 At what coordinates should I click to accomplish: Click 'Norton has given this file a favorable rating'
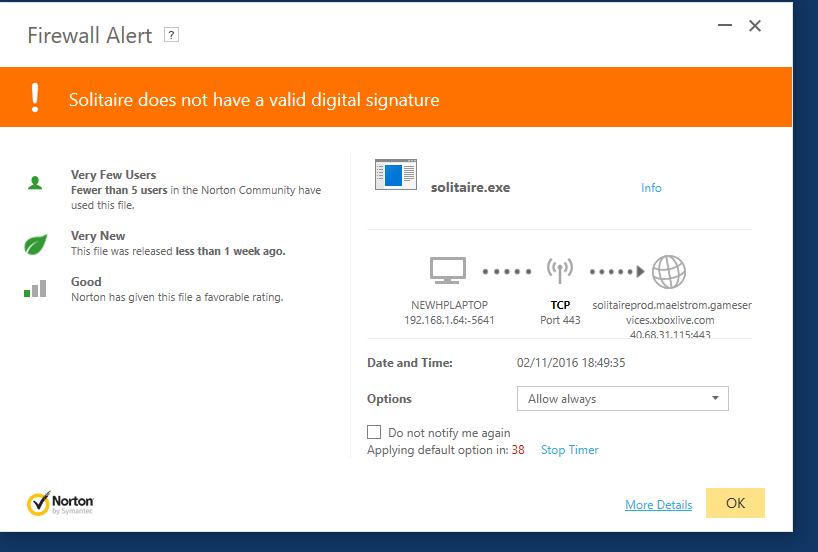pos(177,297)
